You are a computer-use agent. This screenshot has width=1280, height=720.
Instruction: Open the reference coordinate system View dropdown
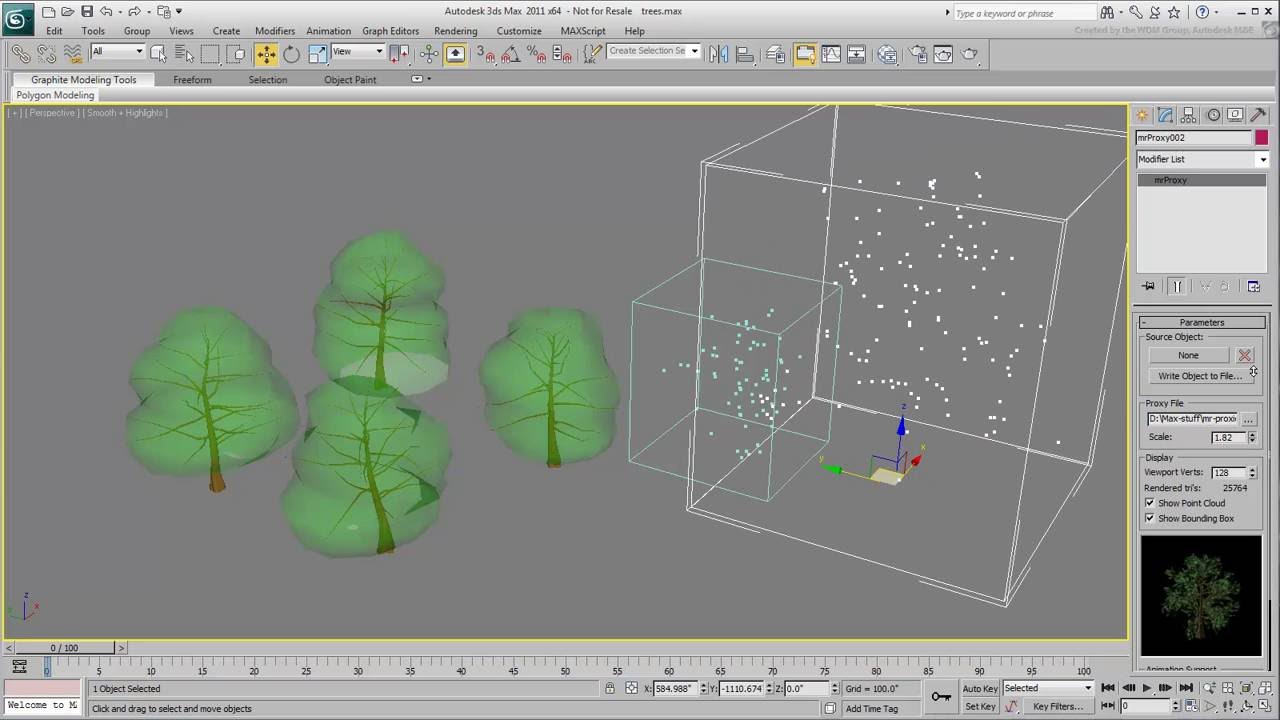click(357, 51)
